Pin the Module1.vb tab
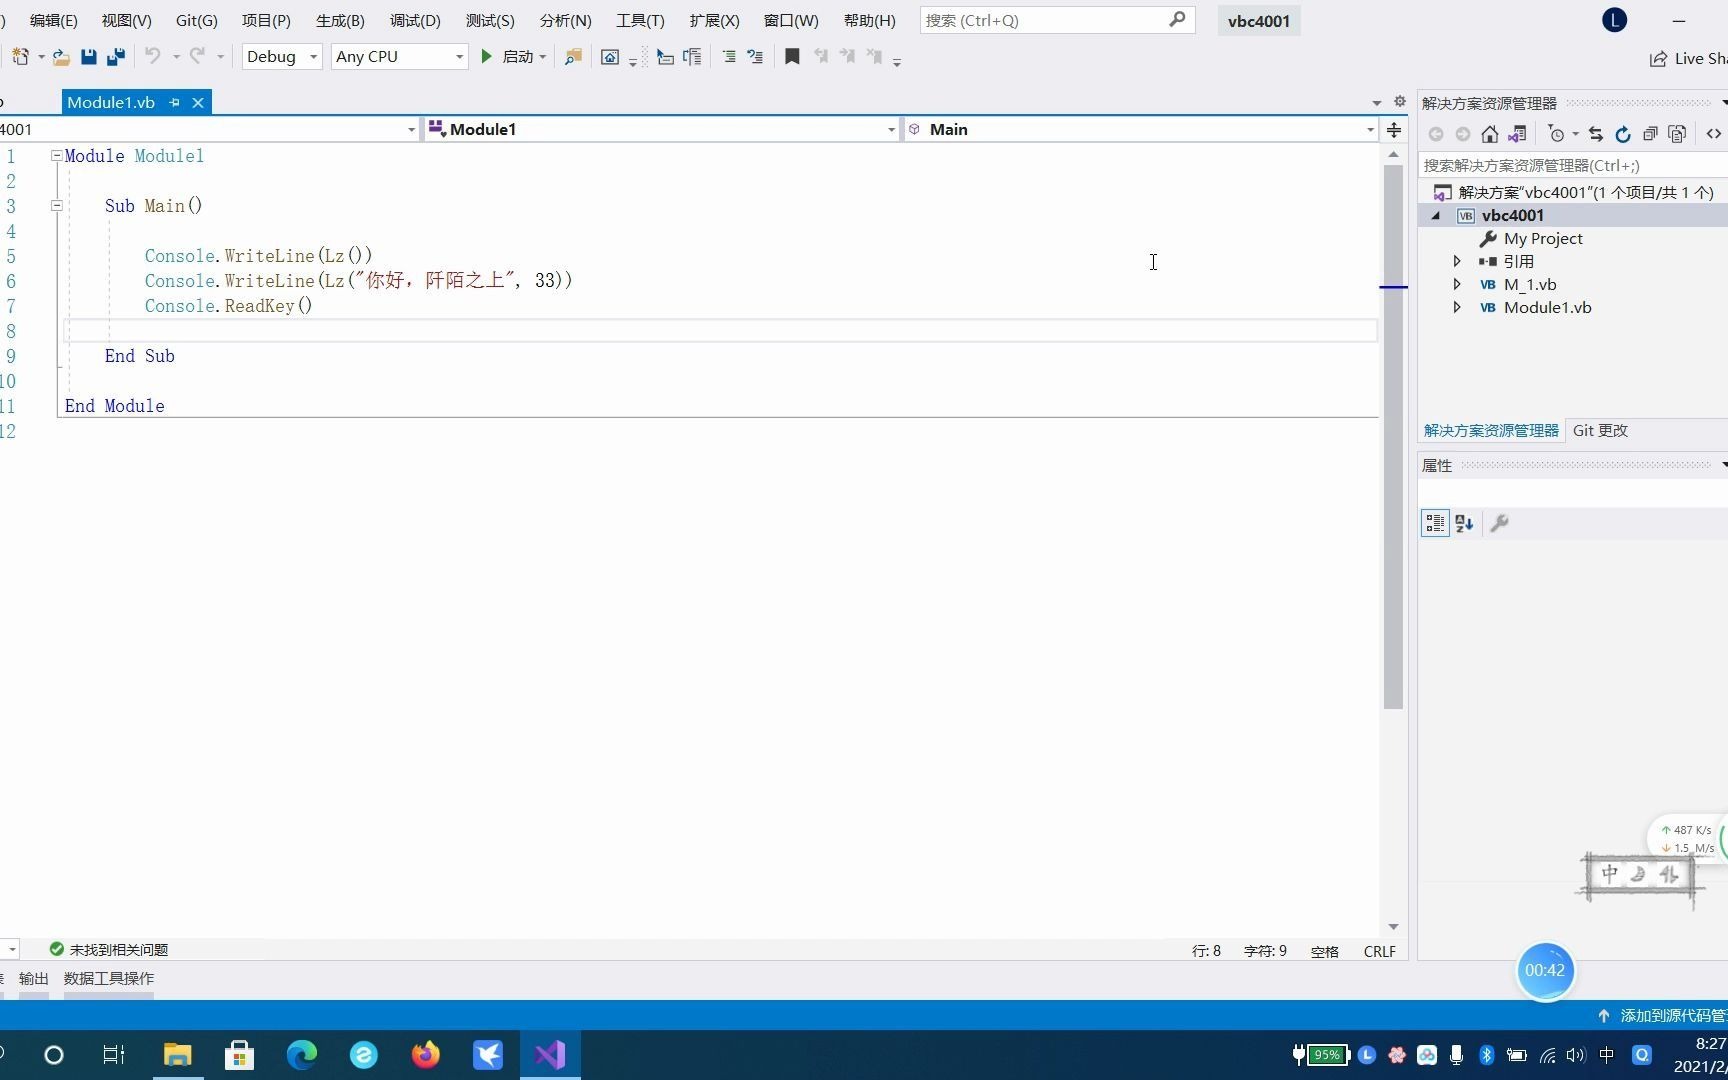Image resolution: width=1728 pixels, height=1080 pixels. point(174,102)
